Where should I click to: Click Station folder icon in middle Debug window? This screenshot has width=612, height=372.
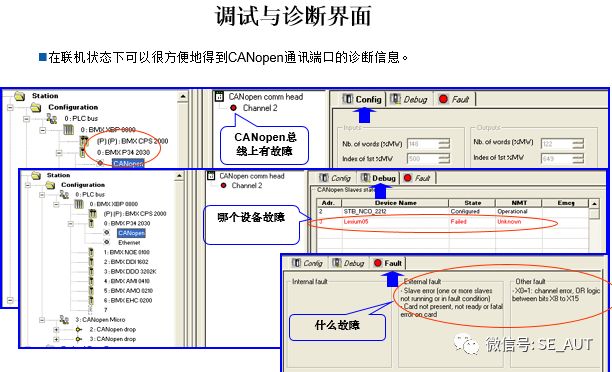point(36,175)
